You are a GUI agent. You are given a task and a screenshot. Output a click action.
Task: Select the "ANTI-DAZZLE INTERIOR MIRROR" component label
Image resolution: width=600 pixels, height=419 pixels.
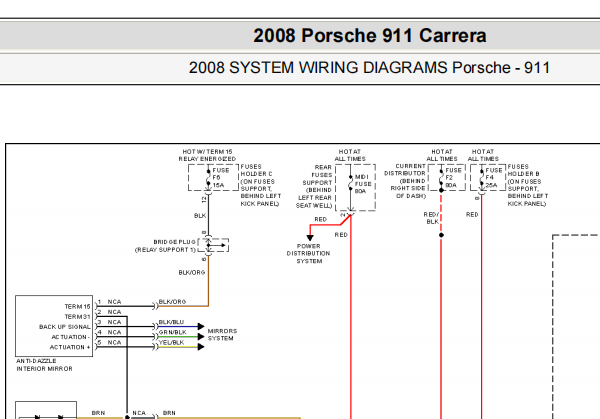44,365
